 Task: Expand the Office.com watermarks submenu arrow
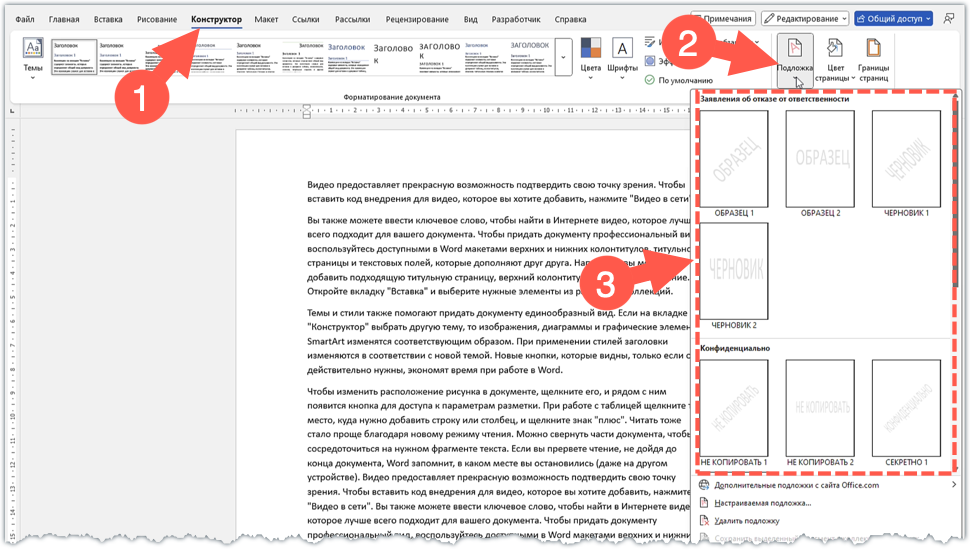tap(953, 485)
